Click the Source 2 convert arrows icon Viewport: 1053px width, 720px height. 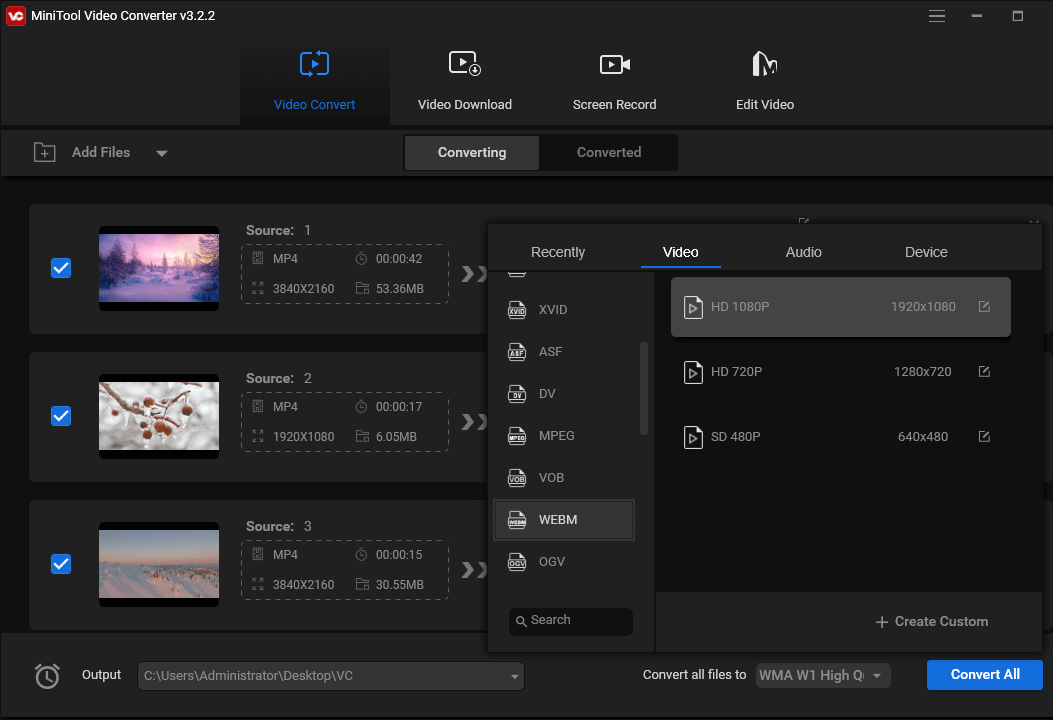[474, 422]
